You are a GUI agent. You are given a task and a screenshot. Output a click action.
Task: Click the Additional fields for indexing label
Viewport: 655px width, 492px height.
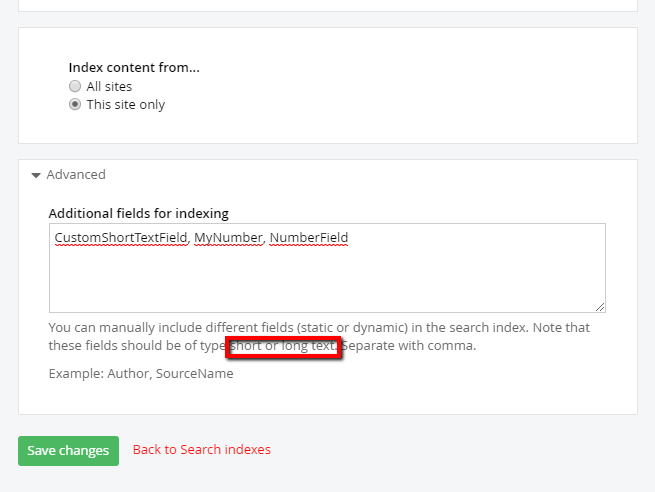coord(139,213)
